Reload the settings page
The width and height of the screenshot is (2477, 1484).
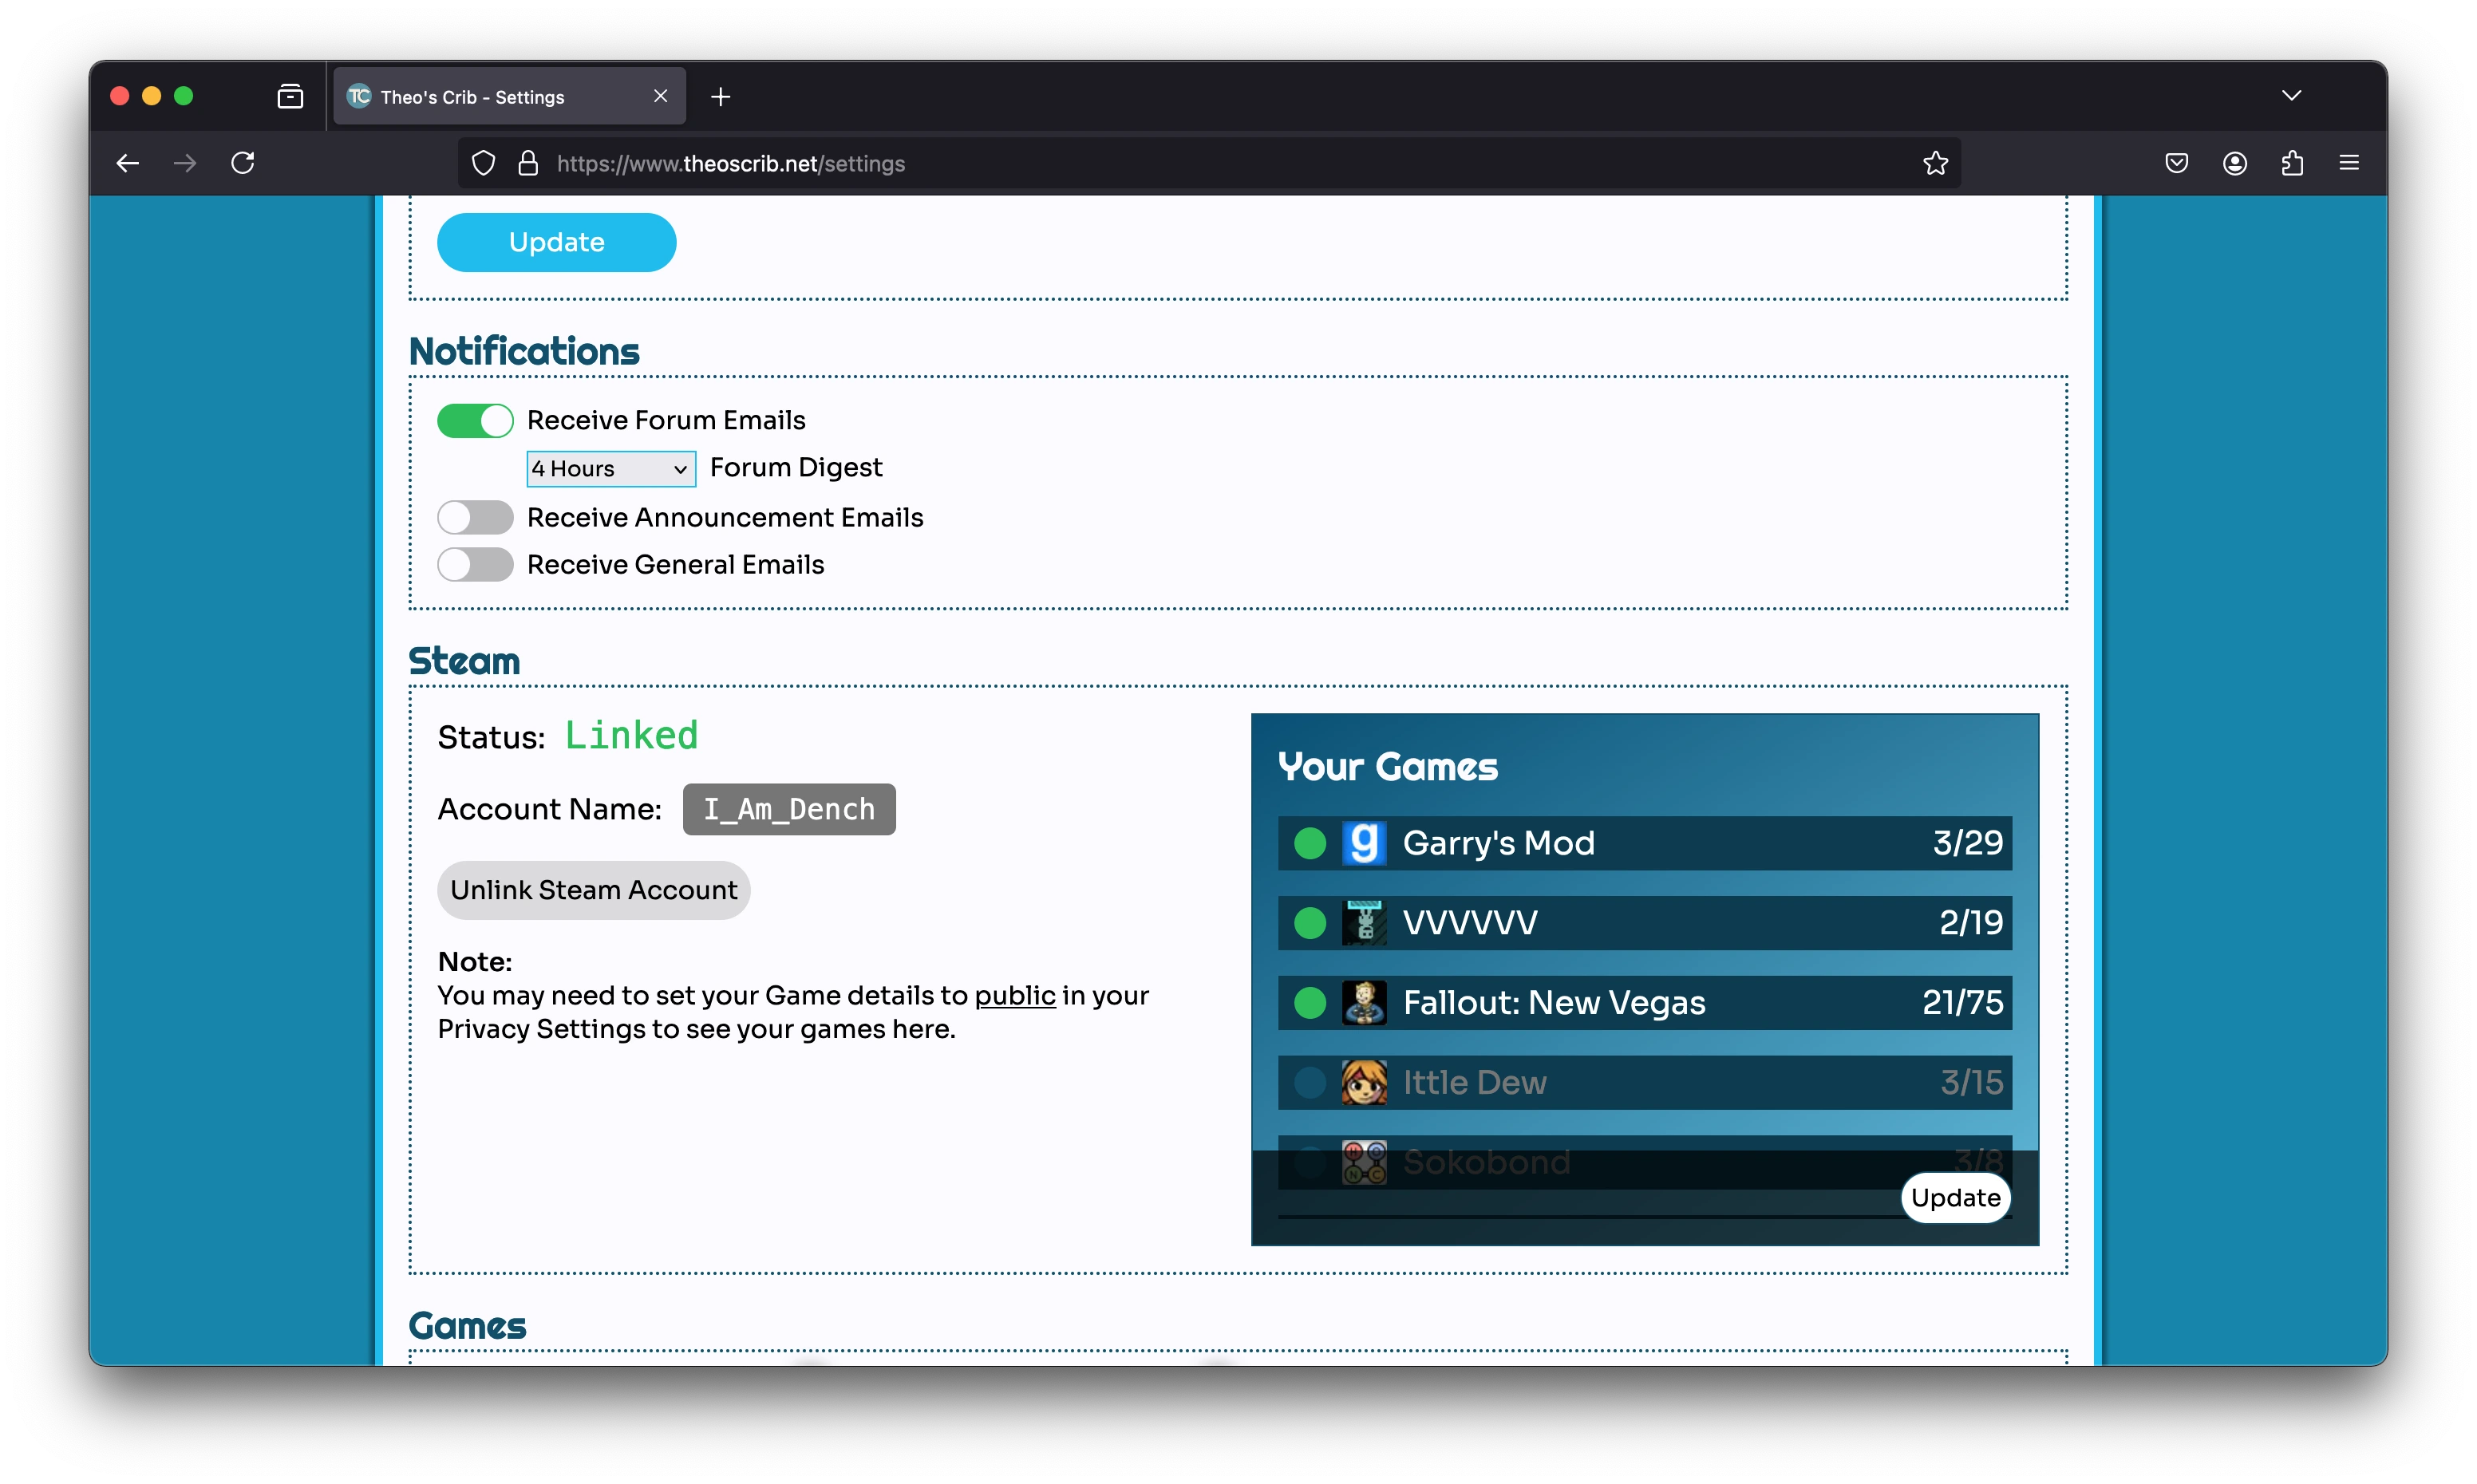point(243,163)
